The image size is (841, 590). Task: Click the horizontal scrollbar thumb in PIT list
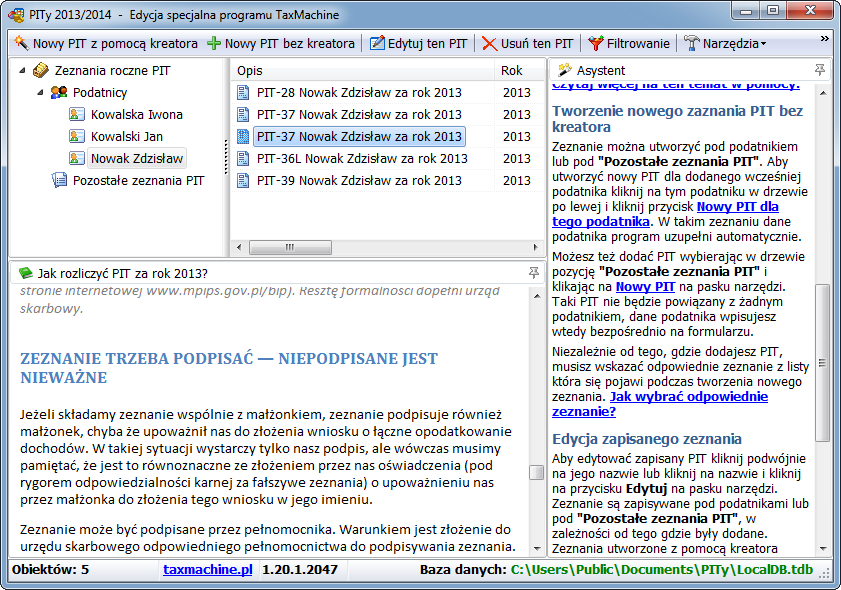(290, 247)
